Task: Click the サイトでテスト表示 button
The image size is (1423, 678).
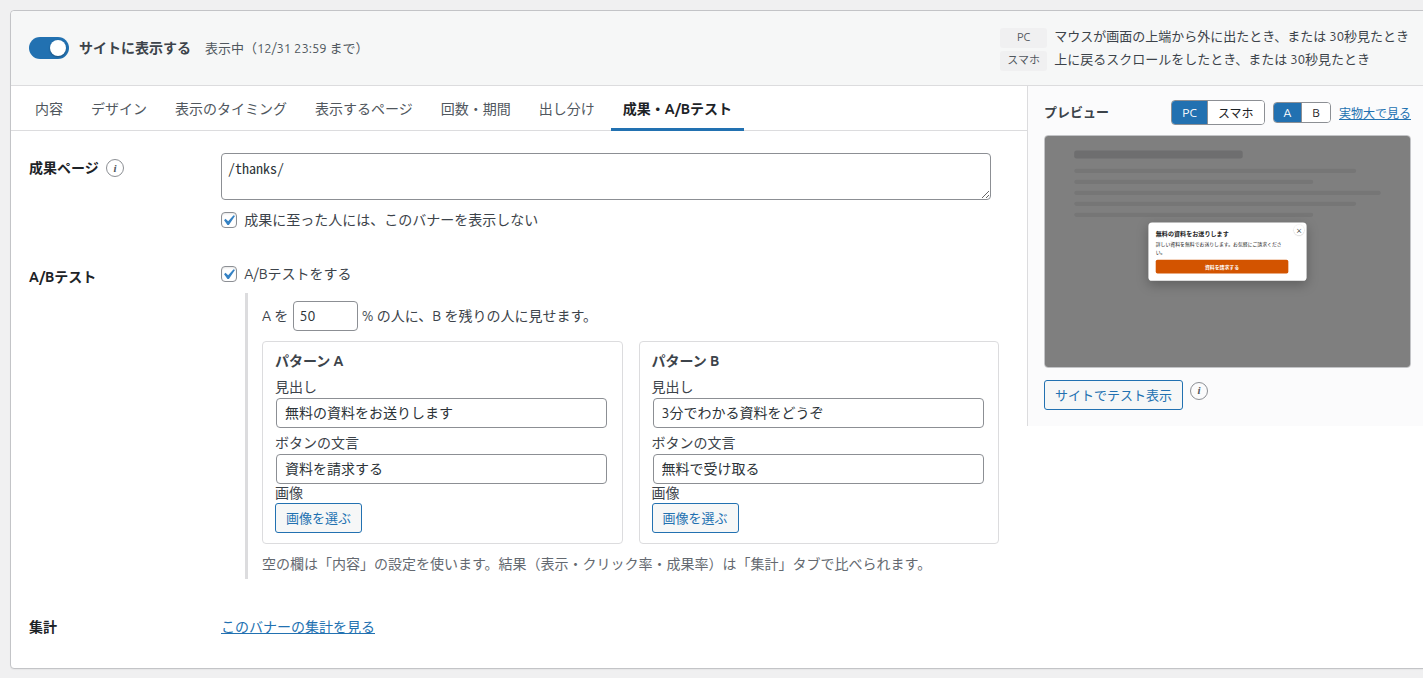Action: point(1113,395)
